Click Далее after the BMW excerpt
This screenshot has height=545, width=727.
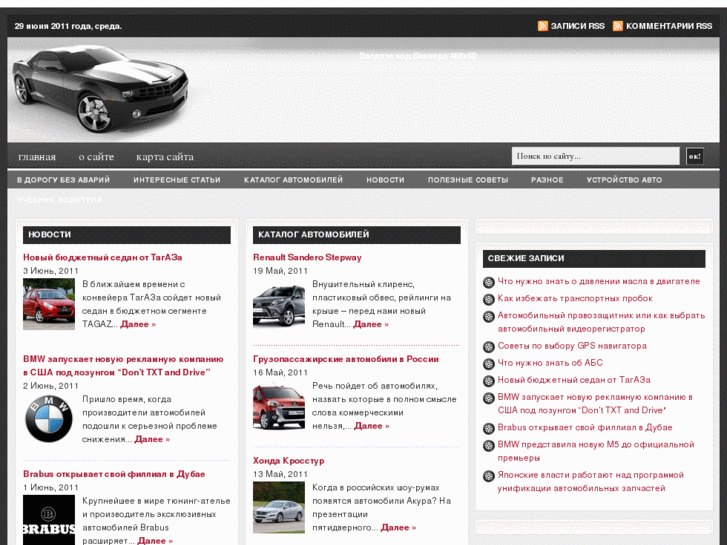pyautogui.click(x=152, y=439)
